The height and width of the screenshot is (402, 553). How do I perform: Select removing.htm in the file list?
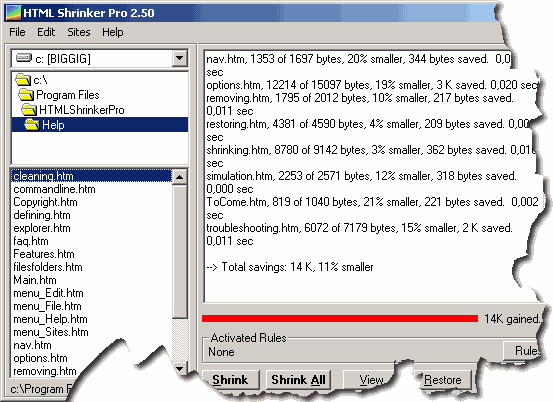pos(44,371)
